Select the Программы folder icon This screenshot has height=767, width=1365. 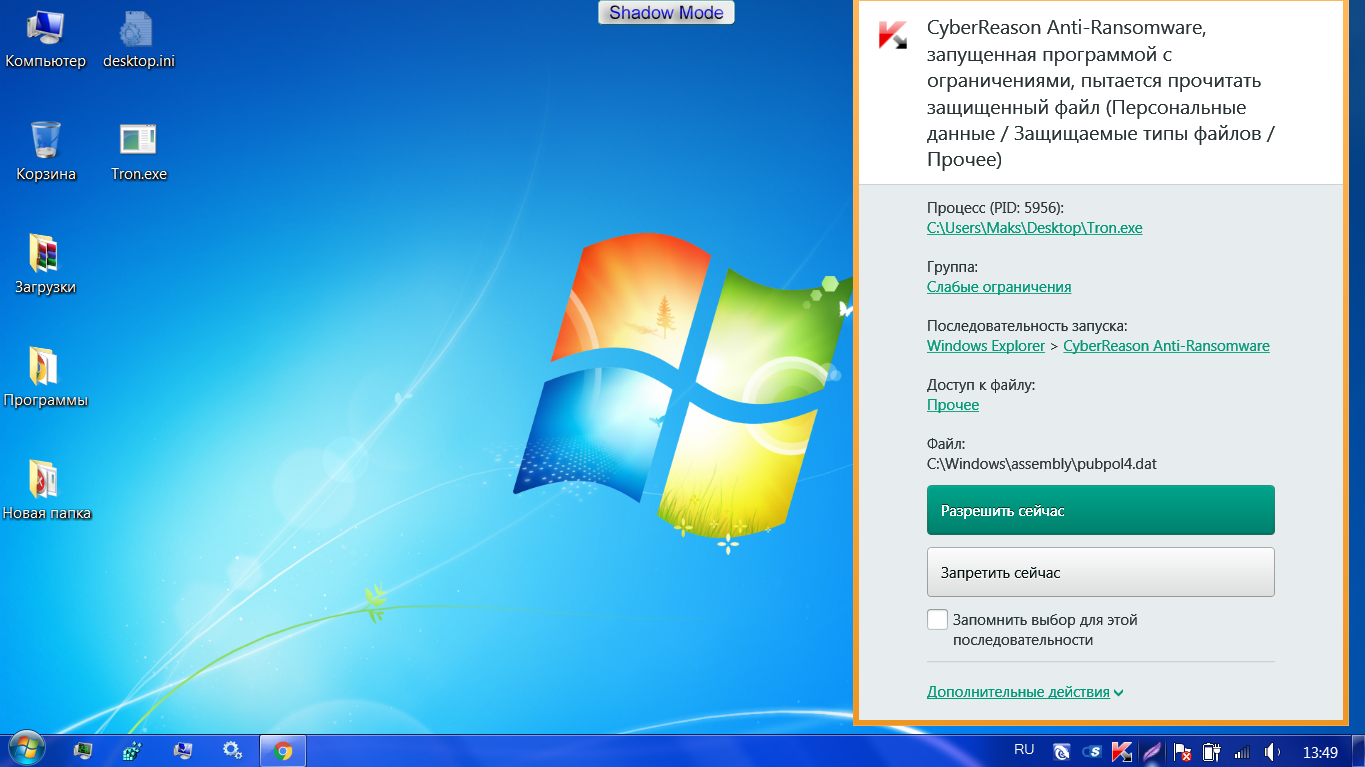pyautogui.click(x=46, y=378)
